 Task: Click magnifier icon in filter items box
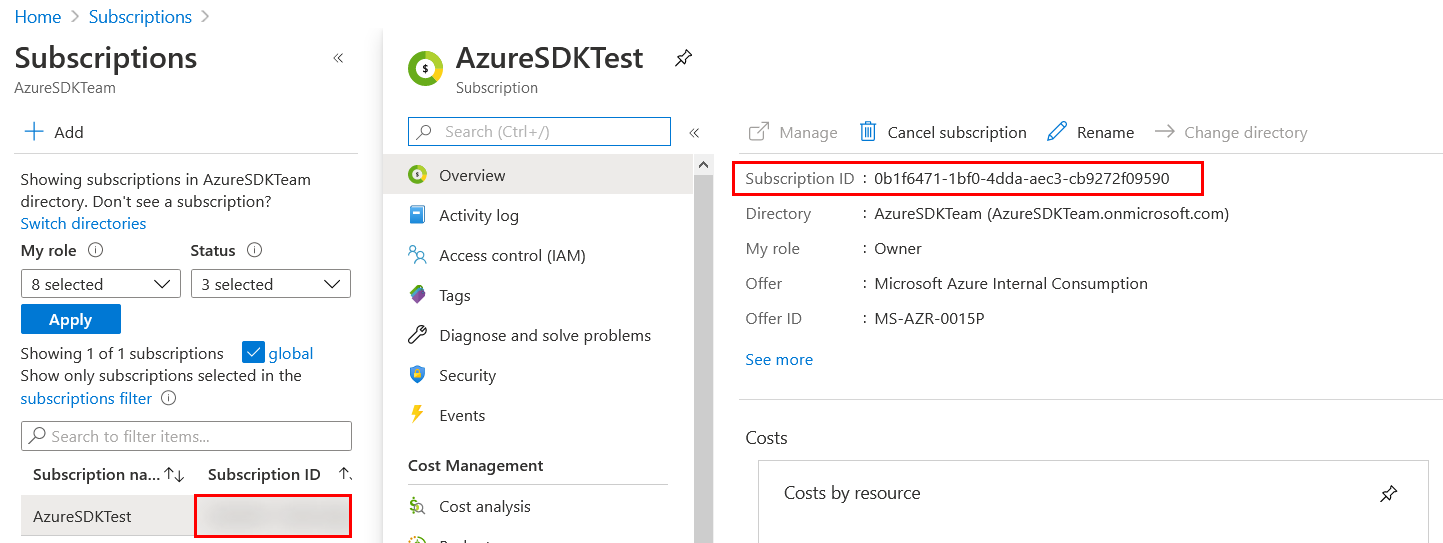click(x=38, y=436)
